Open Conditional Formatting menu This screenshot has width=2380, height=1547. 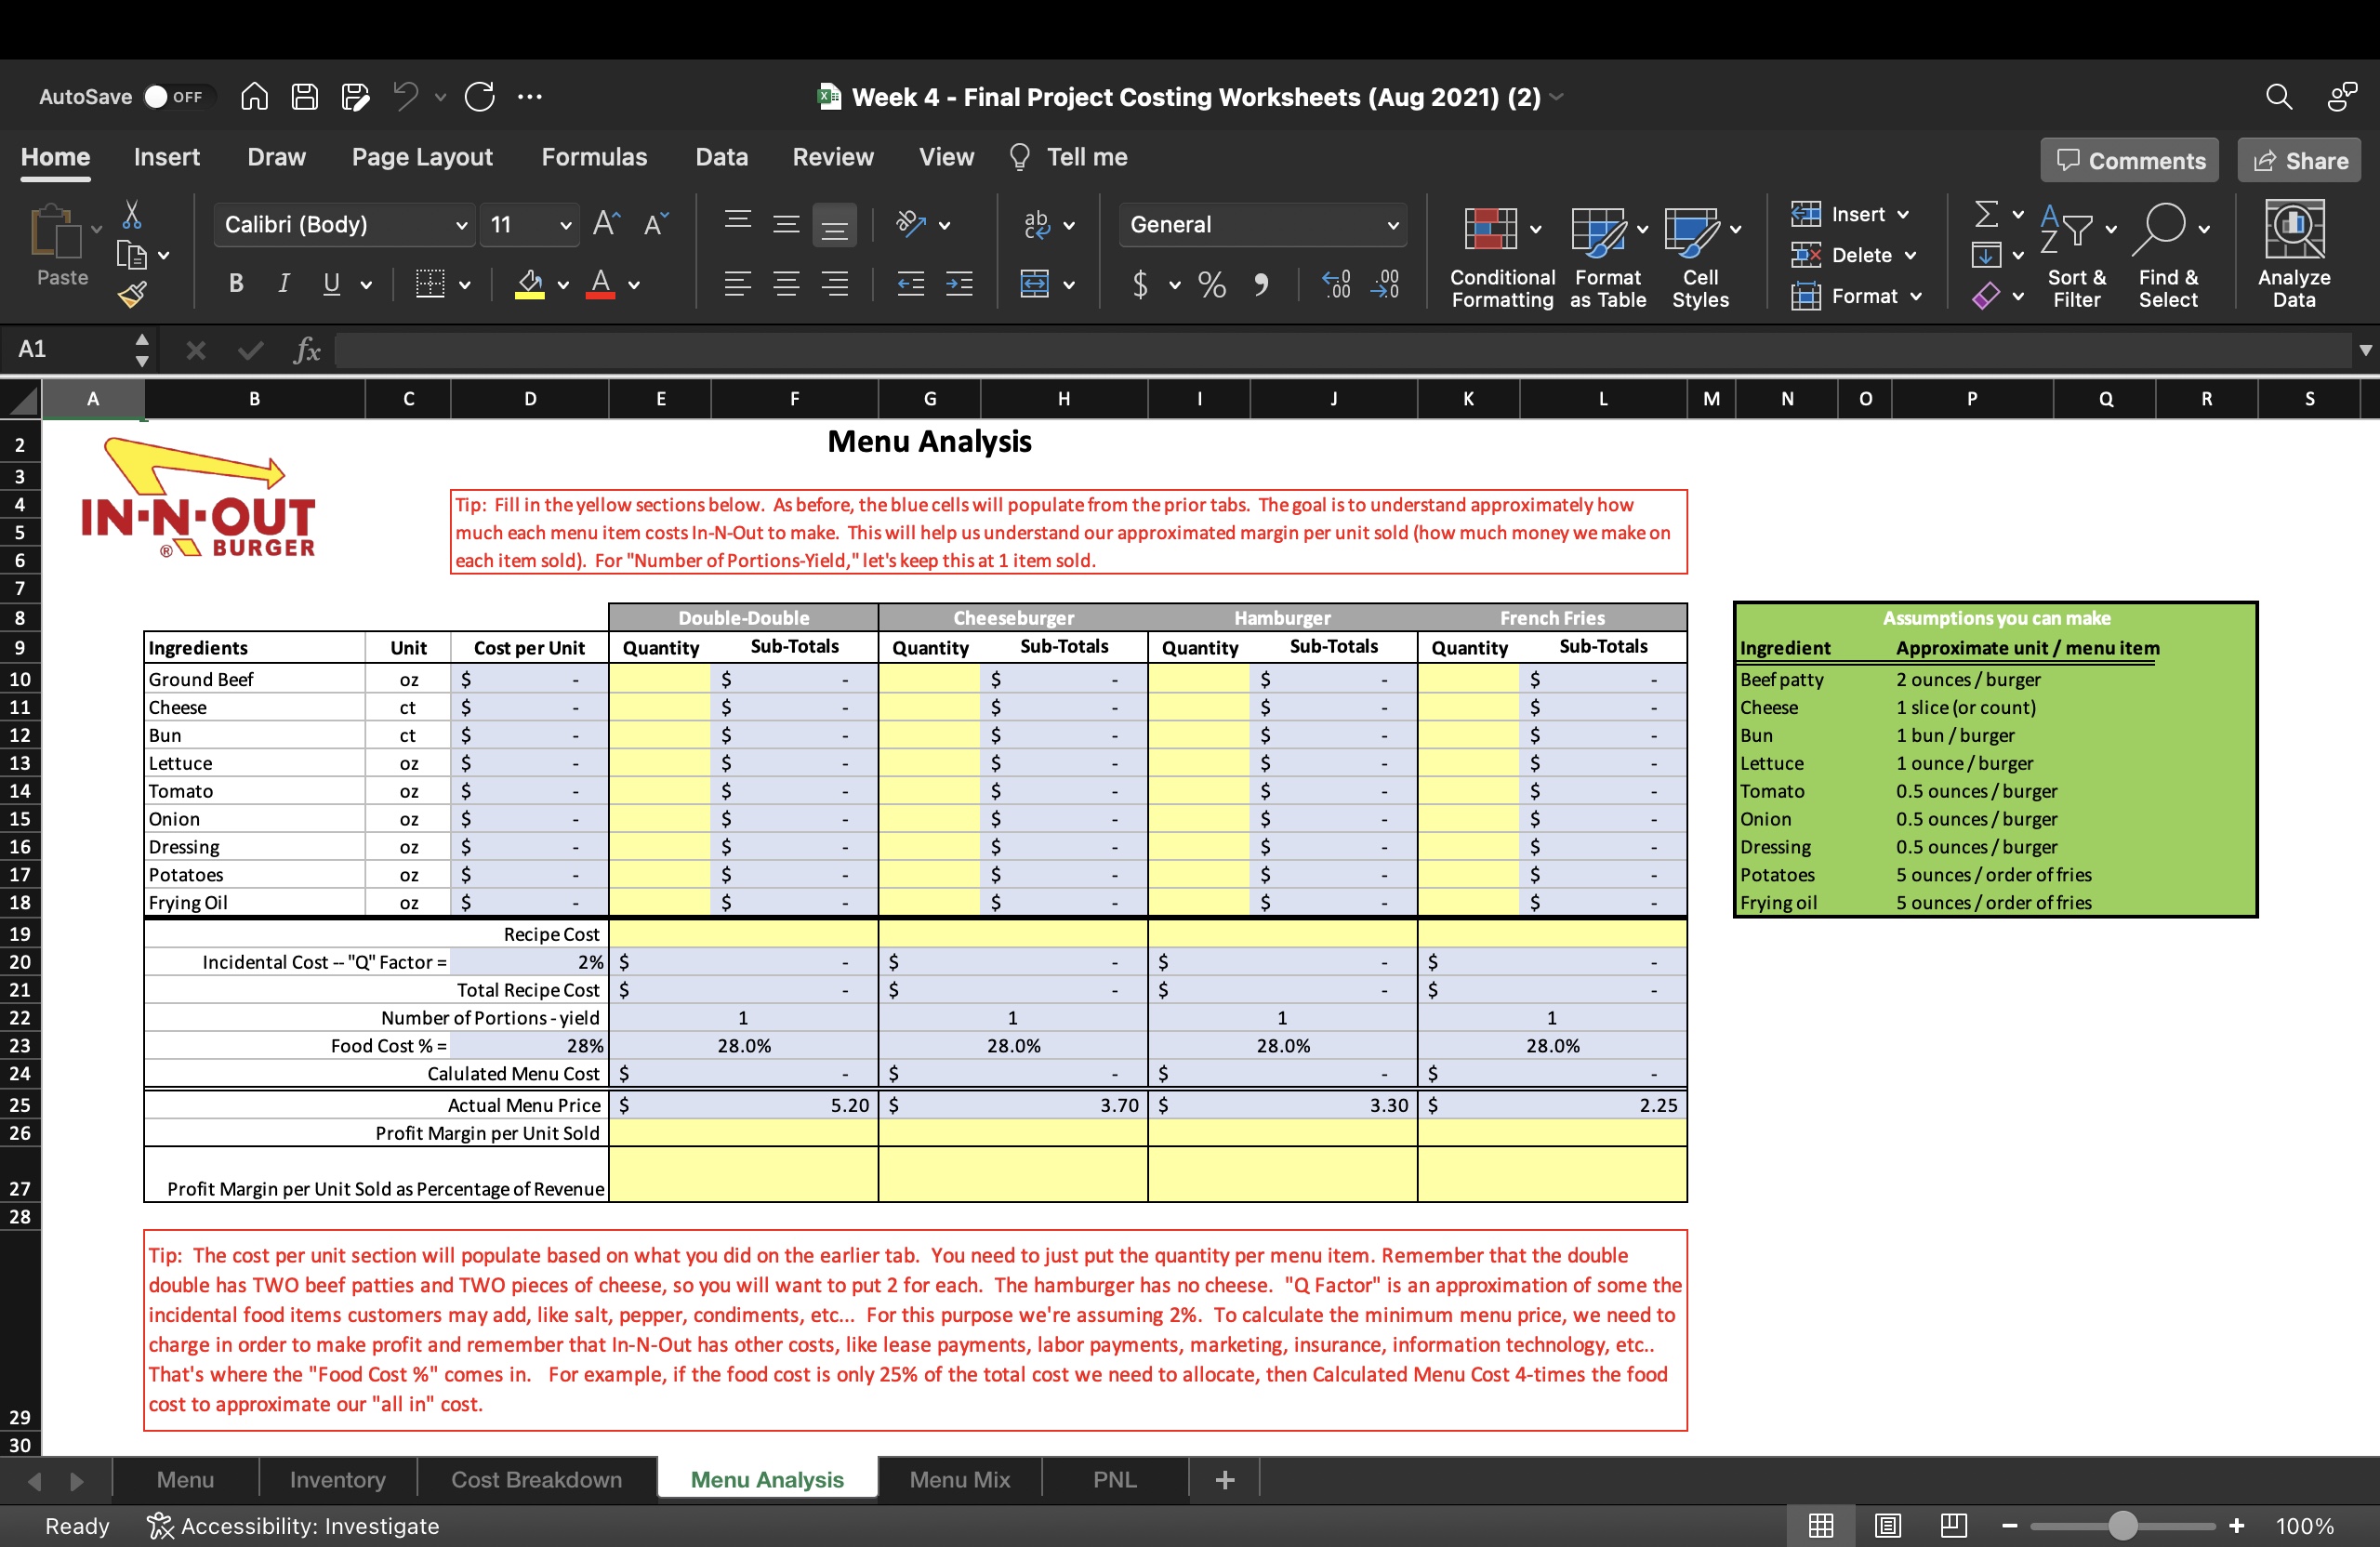(1502, 257)
